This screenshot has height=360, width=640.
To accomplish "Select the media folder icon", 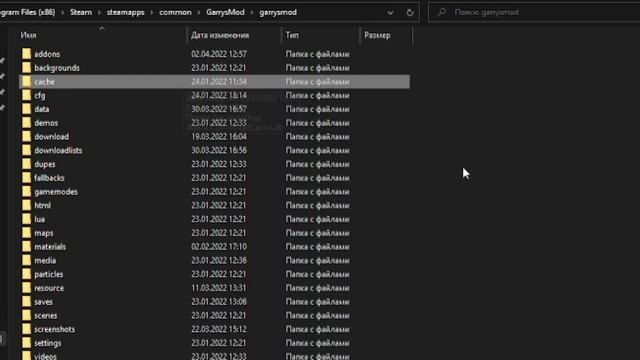I will pyautogui.click(x=27, y=260).
